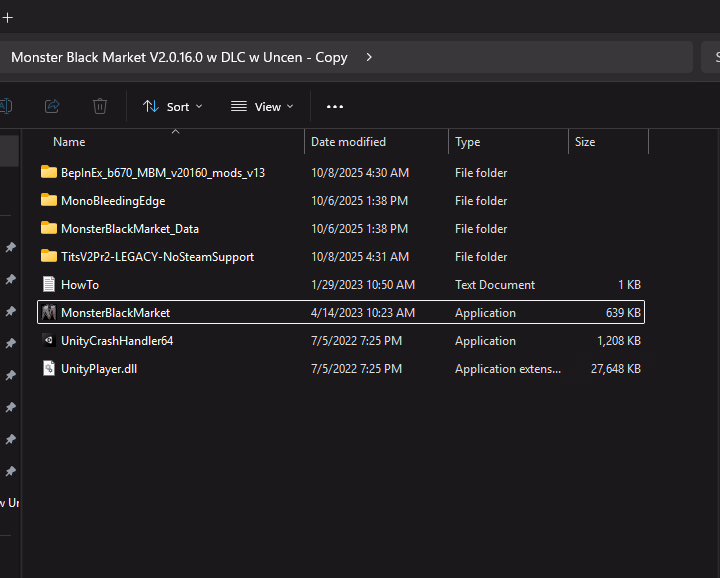Click the Size column header
The image size is (720, 578).
pyautogui.click(x=585, y=142)
